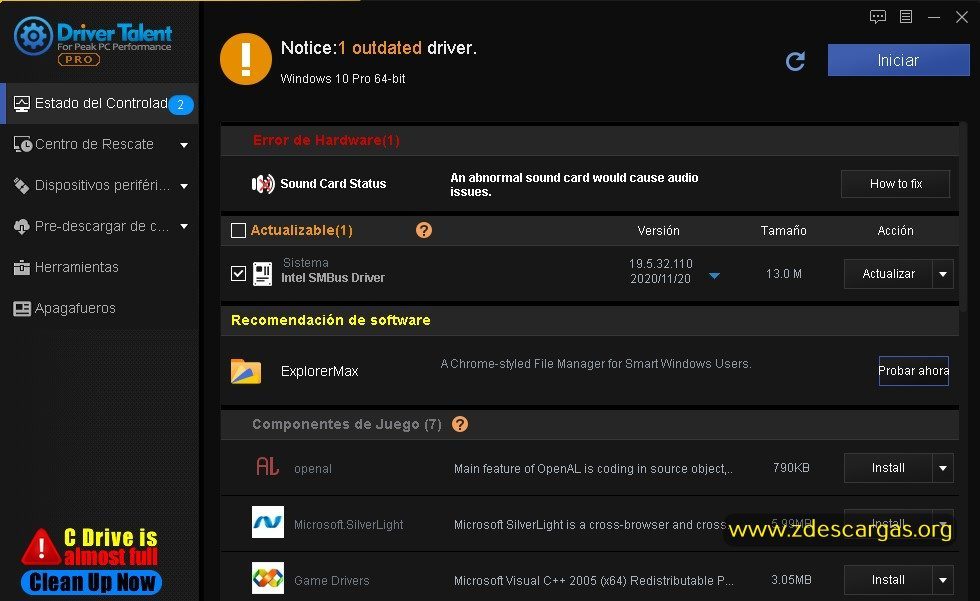
Task: Click the Herramientas toolbox icon
Action: tap(21, 267)
